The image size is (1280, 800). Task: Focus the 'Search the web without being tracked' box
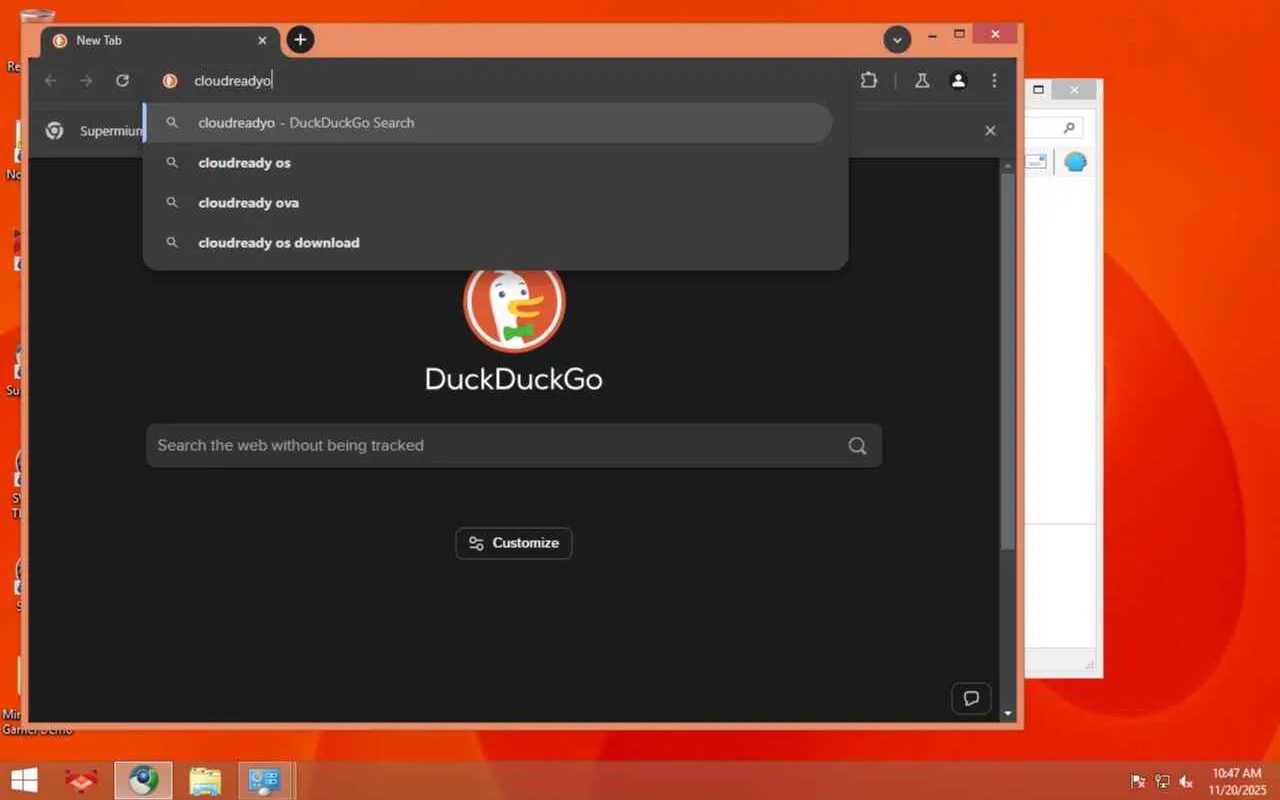click(x=514, y=445)
